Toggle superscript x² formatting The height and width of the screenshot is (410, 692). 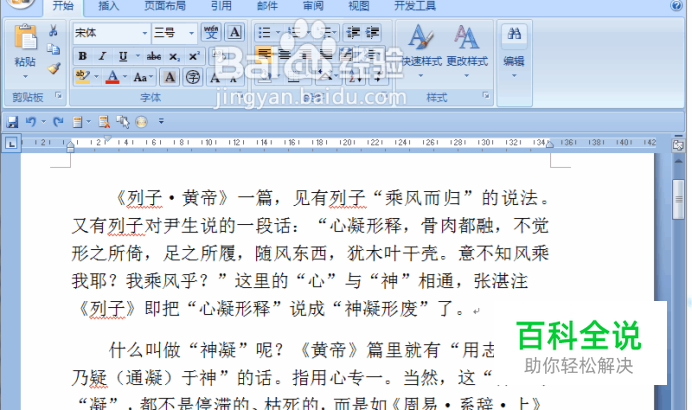click(195, 56)
